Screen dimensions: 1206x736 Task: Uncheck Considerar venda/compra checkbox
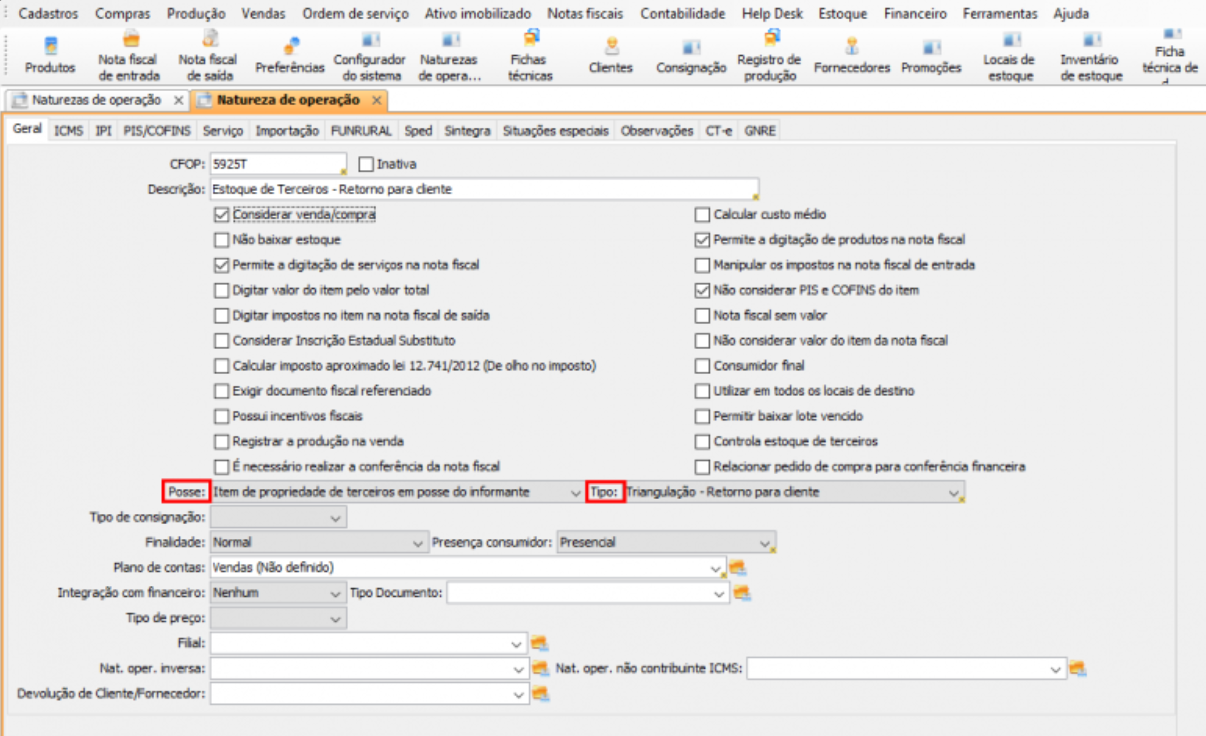coord(222,215)
